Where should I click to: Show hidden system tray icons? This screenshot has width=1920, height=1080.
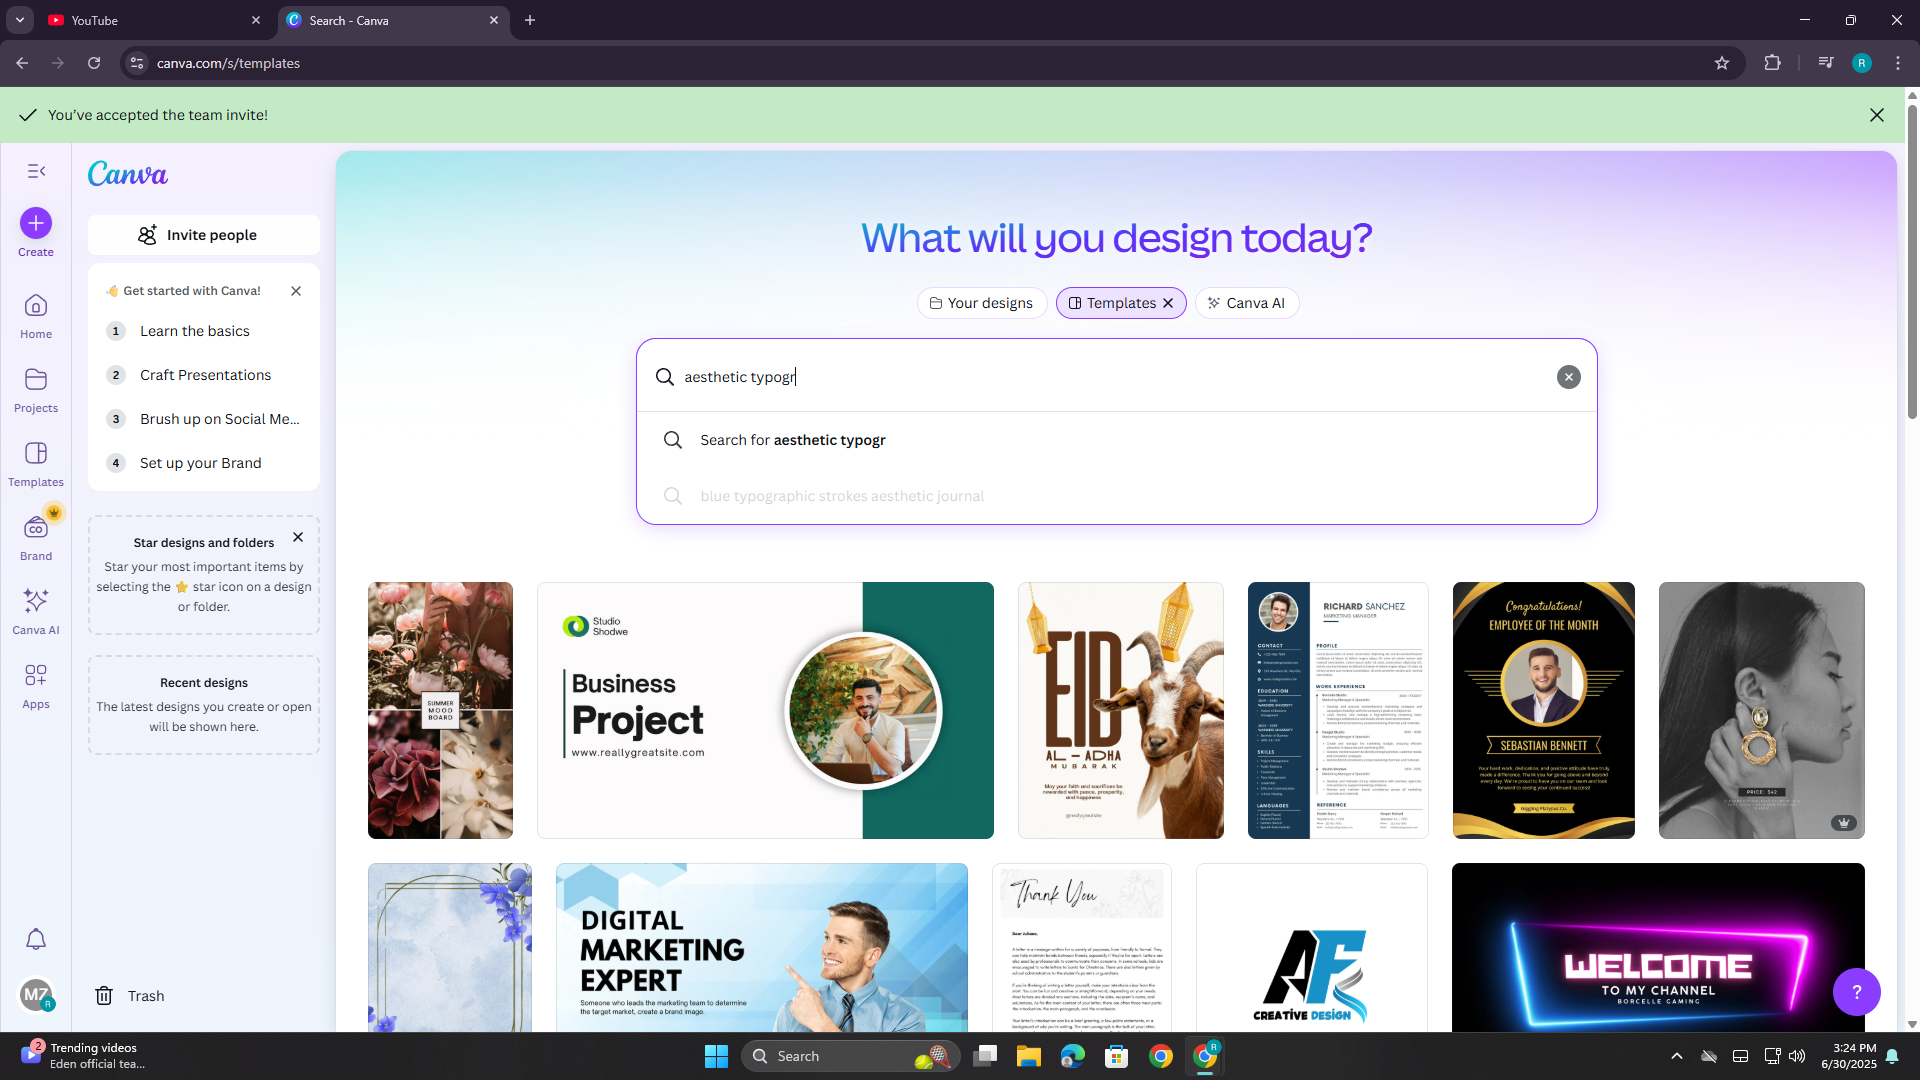pyautogui.click(x=1677, y=1056)
